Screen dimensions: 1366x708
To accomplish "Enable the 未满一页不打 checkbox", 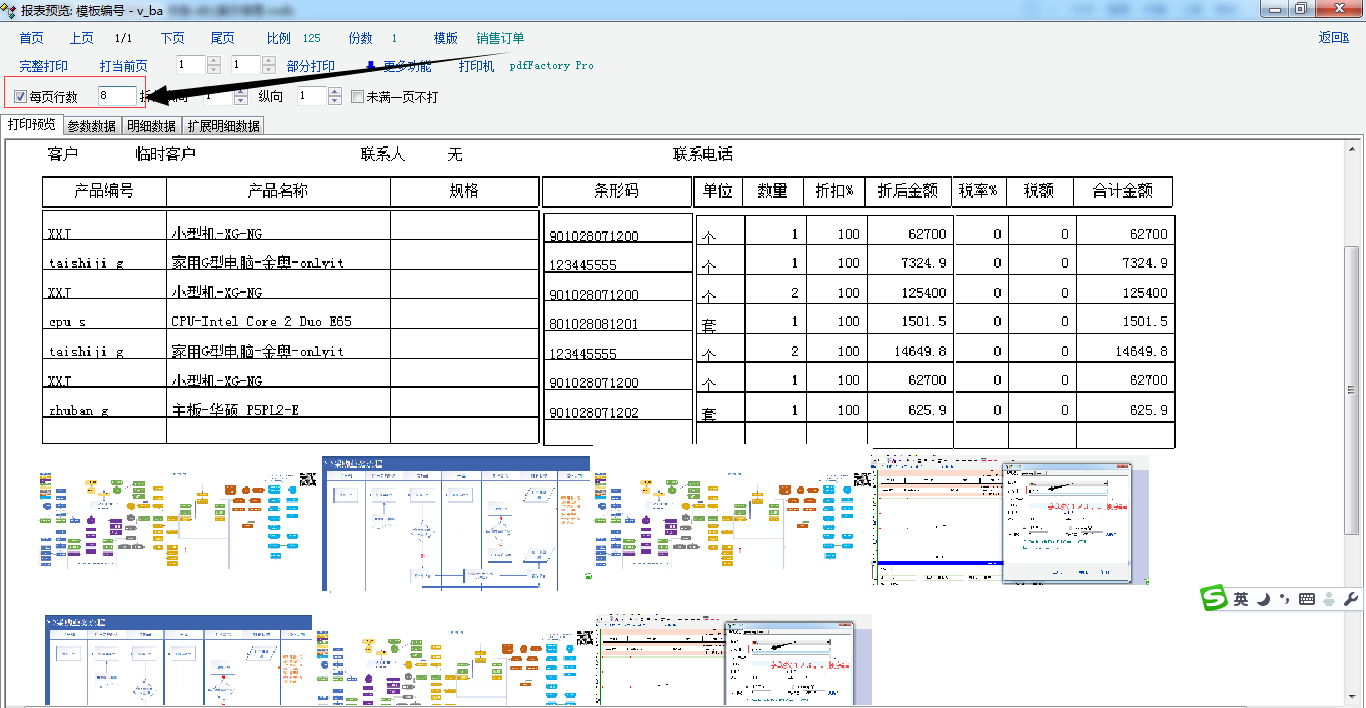I will click(358, 97).
